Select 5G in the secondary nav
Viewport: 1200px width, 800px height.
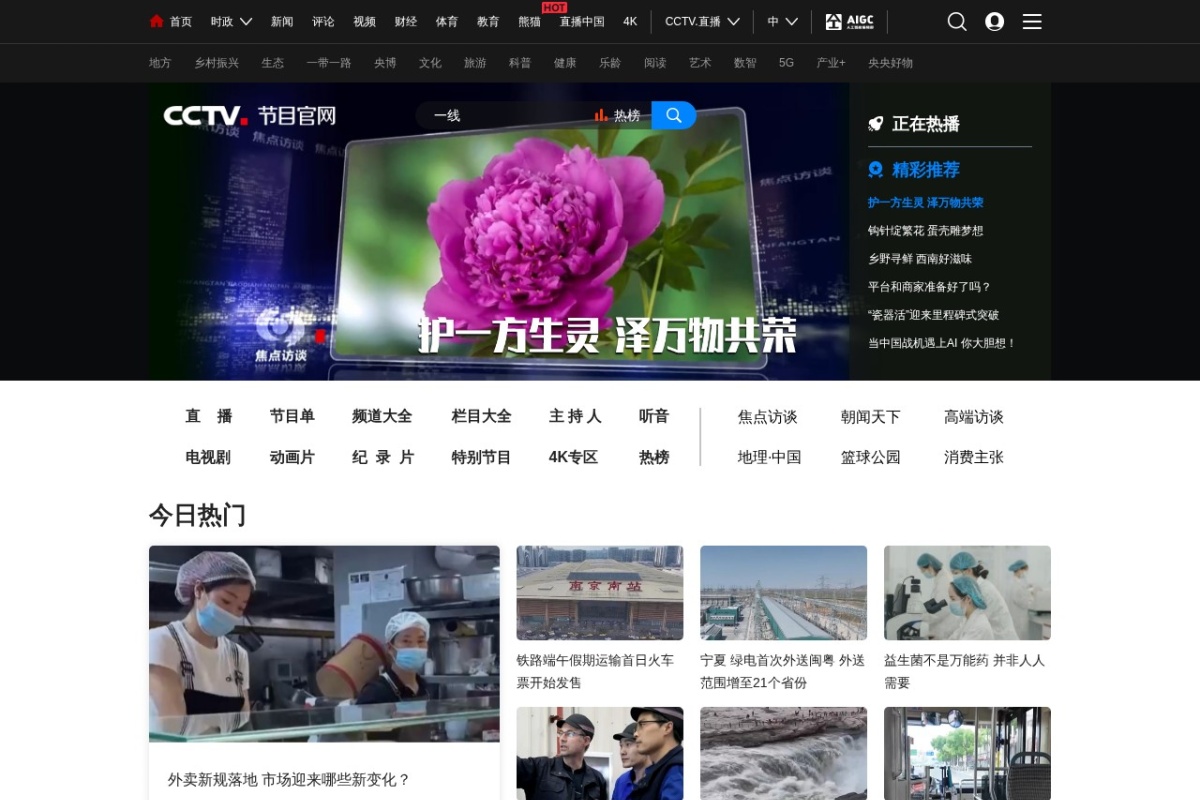click(x=786, y=62)
